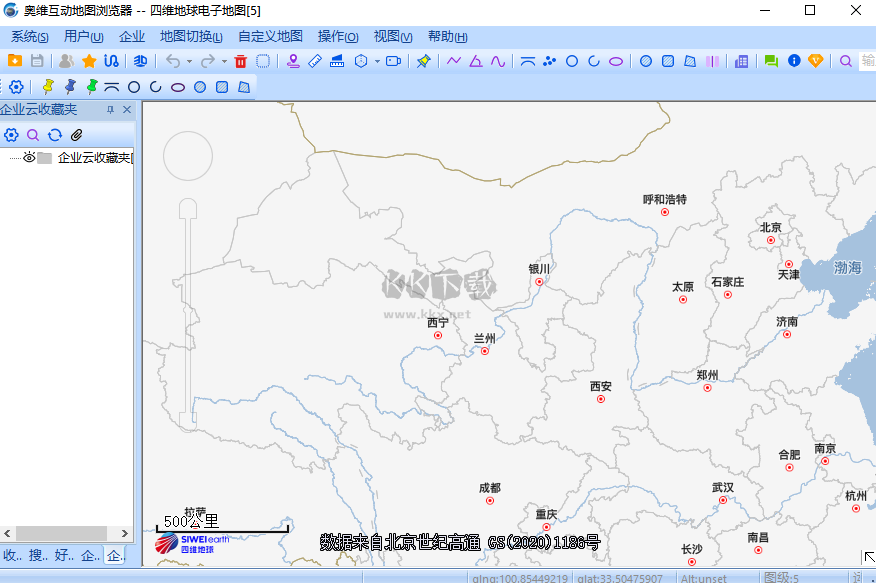Viewport: 876px width, 583px height.
Task: Pin the 企业云收藏夹 panel open
Action: 111,110
